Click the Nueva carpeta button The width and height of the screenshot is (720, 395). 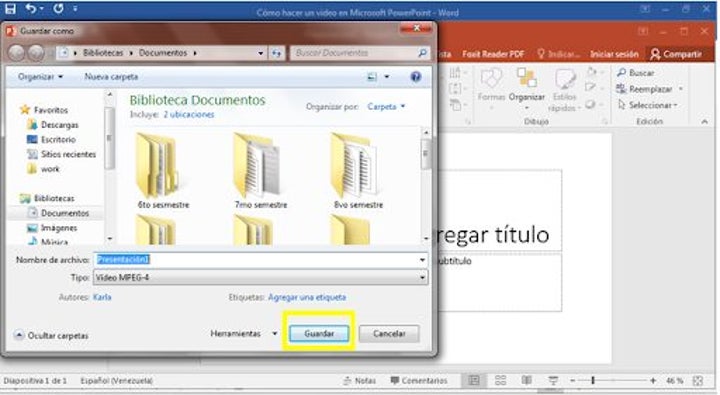tap(111, 77)
